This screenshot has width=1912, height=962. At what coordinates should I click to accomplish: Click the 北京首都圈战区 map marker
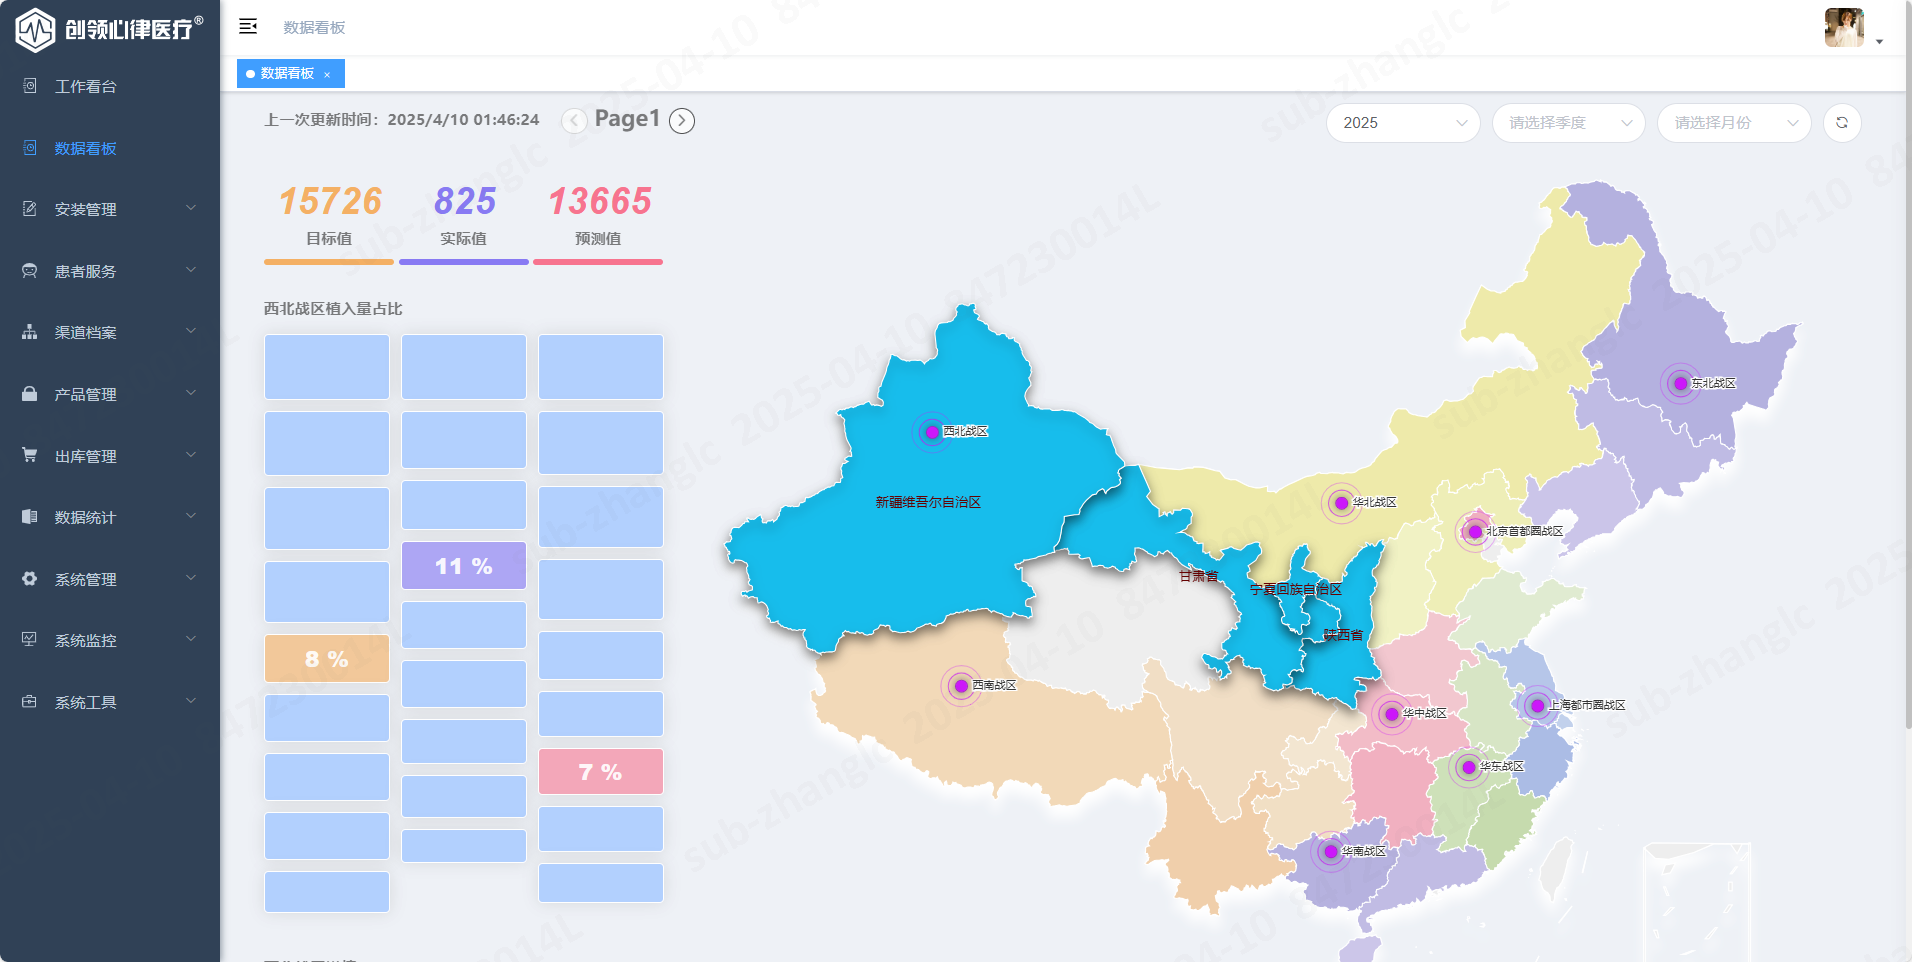1475,532
